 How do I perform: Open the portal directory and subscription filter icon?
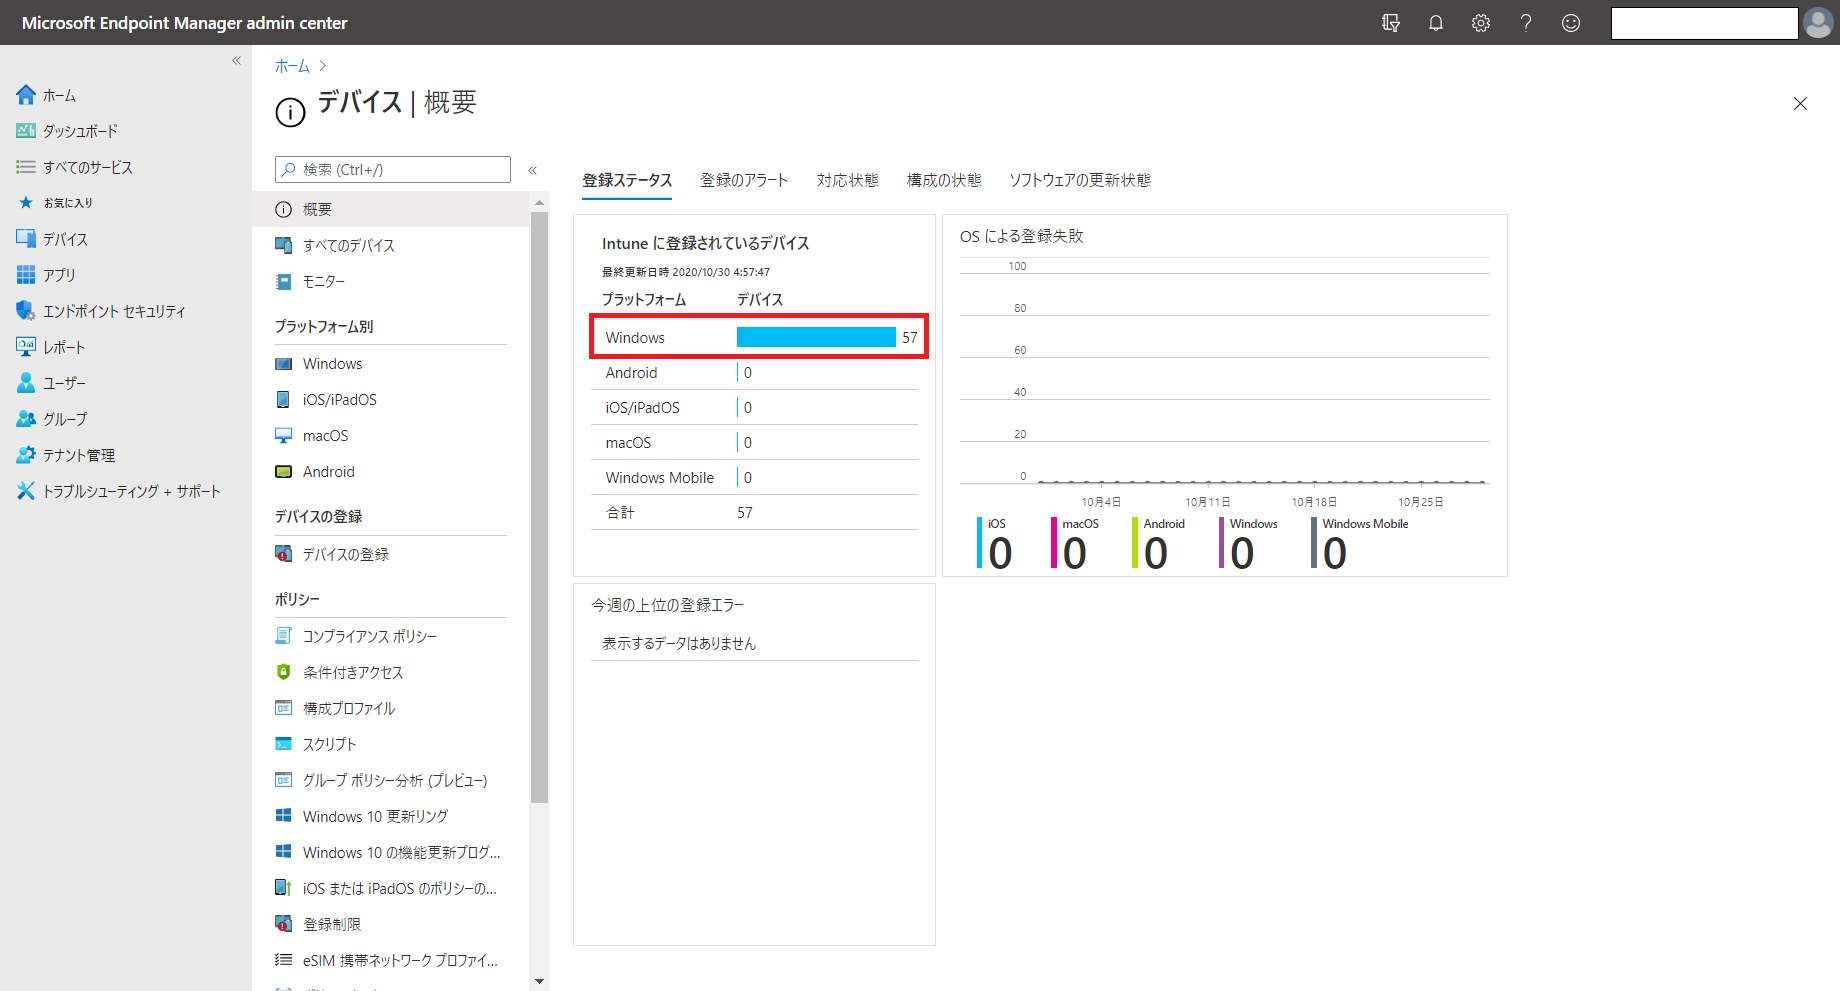point(1390,23)
